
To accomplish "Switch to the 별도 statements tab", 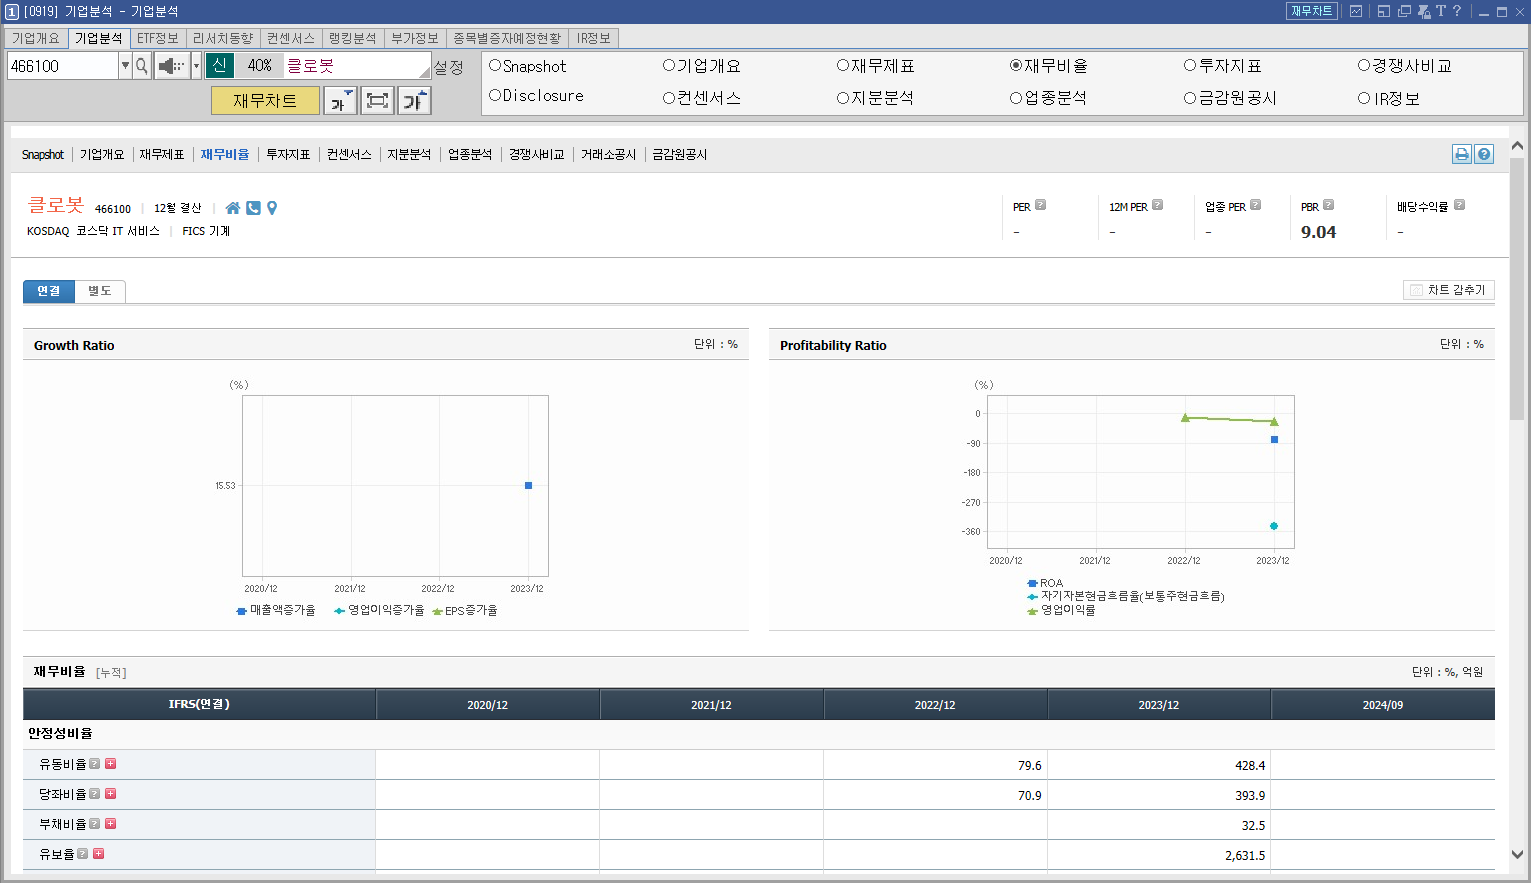I will tap(100, 291).
